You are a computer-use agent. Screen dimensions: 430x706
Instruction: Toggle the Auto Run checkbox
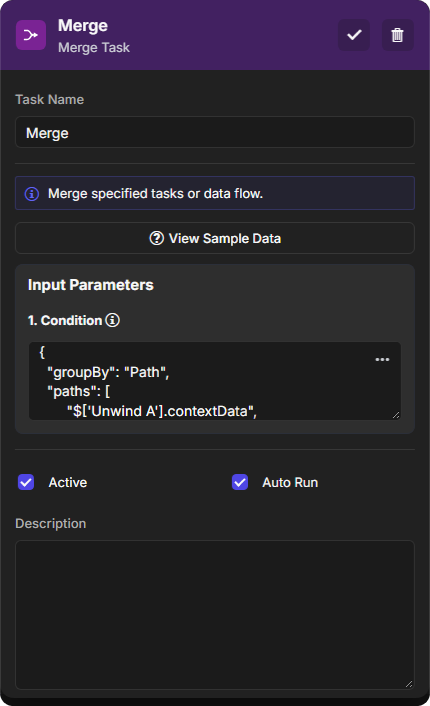(240, 482)
